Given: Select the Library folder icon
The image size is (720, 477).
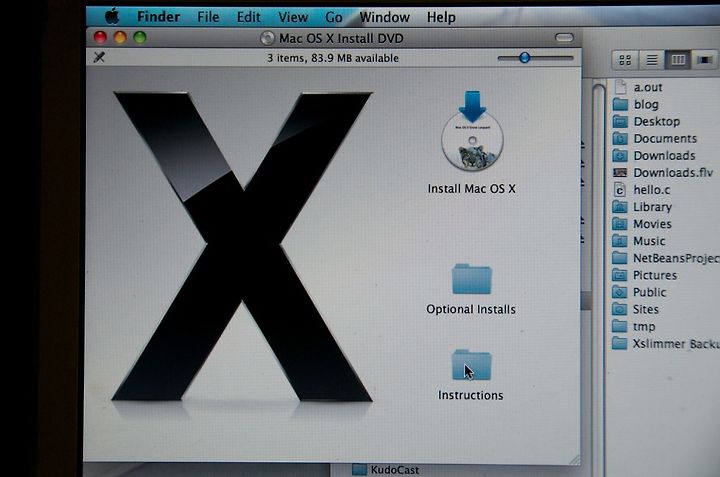Looking at the screenshot, I should click(x=619, y=207).
